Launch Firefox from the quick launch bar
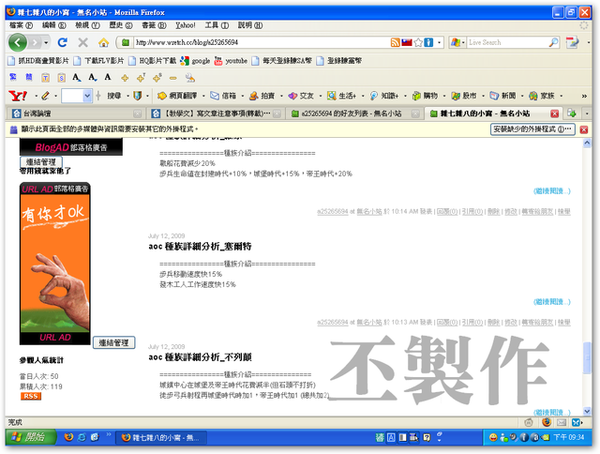 [69, 437]
